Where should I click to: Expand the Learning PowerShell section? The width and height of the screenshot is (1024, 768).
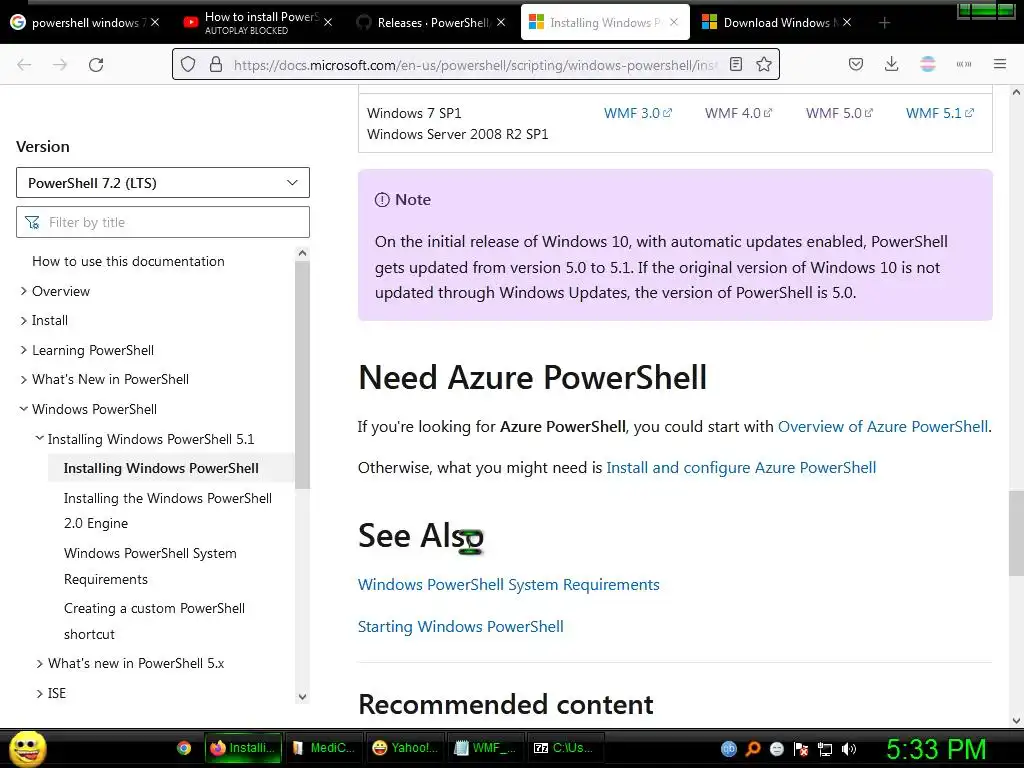(24, 350)
